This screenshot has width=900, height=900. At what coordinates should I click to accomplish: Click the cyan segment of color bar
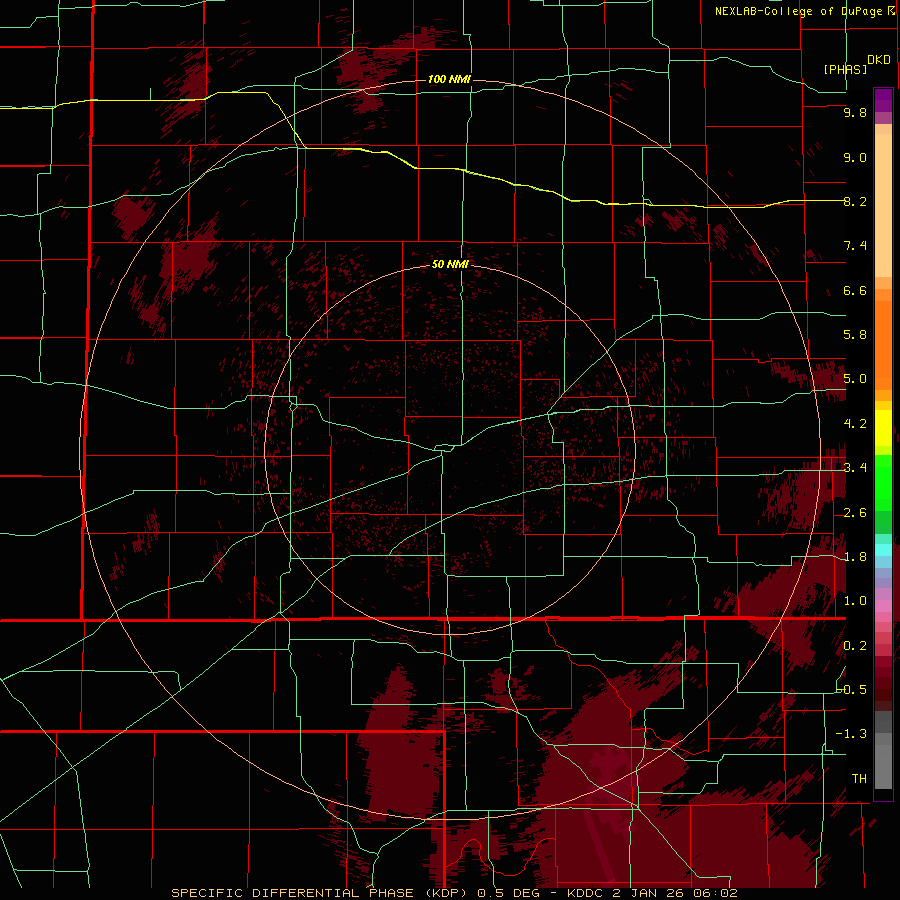pos(883,550)
